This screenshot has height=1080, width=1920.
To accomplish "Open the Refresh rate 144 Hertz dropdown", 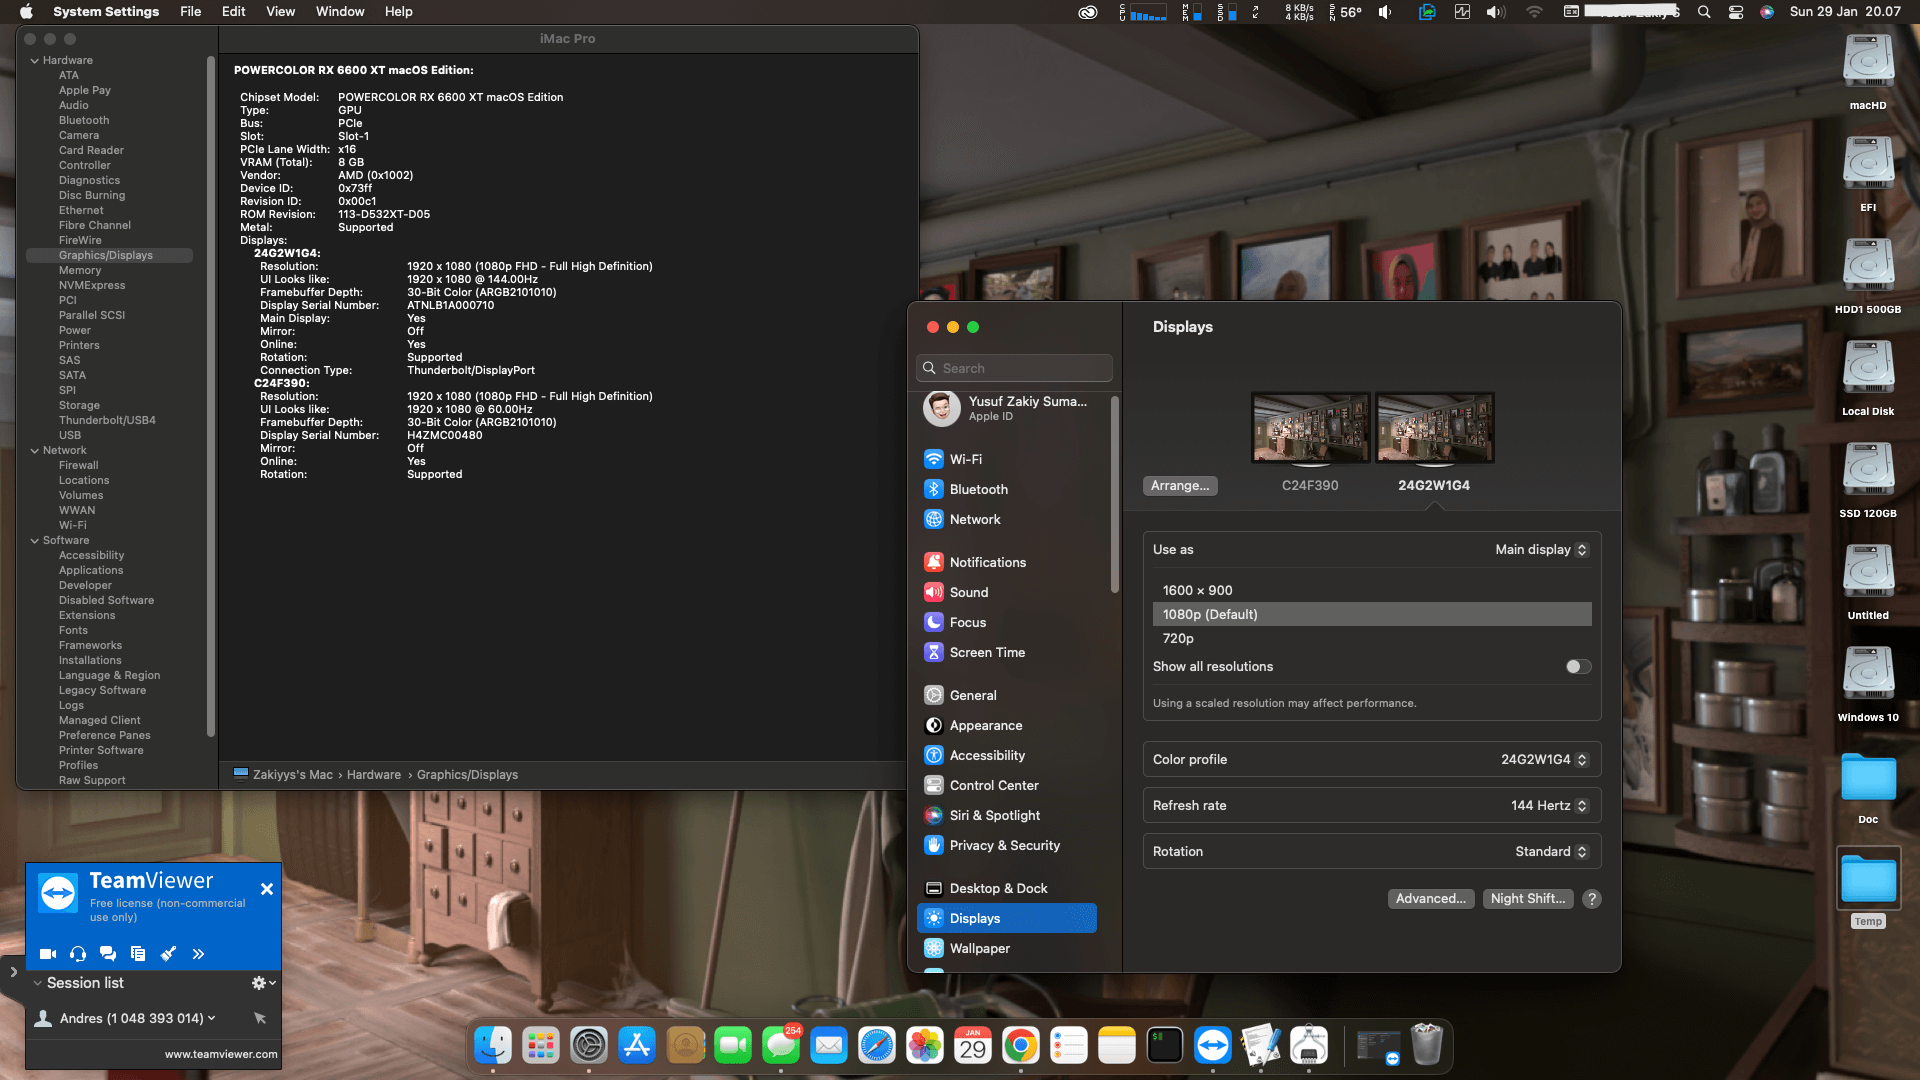I will [x=1549, y=806].
